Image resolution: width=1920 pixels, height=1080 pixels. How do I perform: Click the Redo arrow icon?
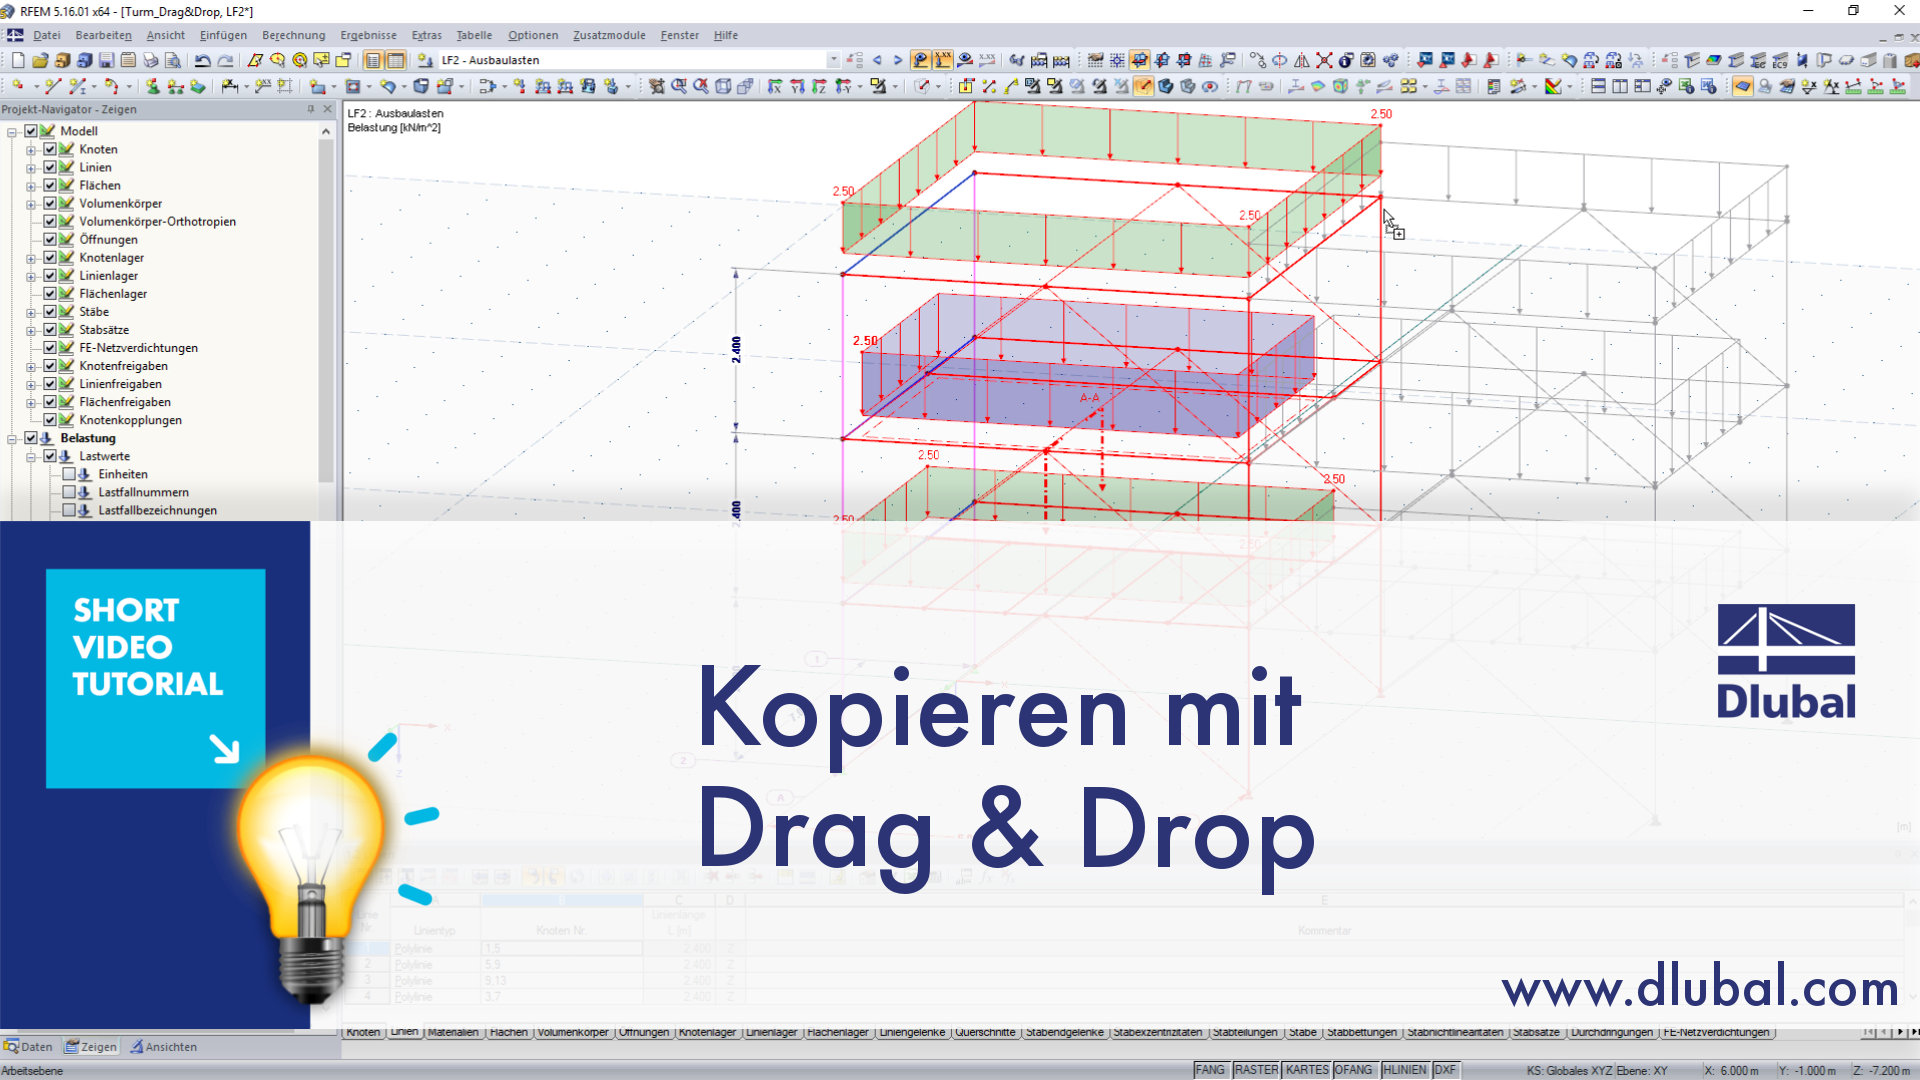pyautogui.click(x=225, y=60)
